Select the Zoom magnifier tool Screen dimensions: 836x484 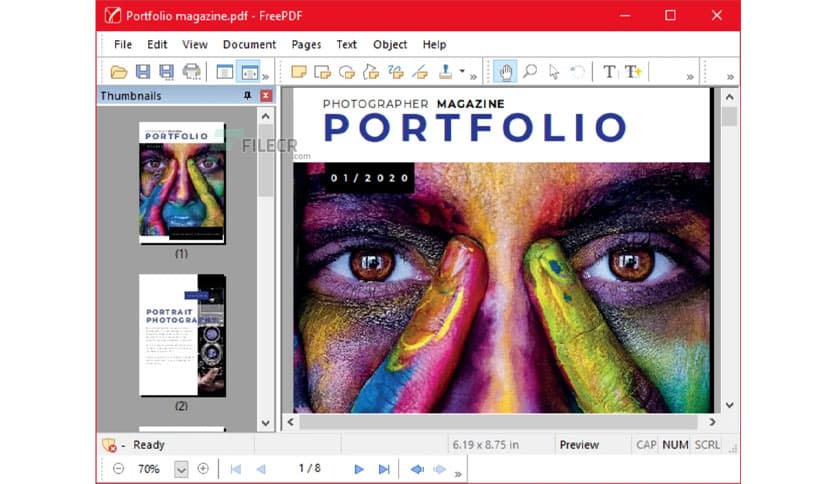pyautogui.click(x=530, y=72)
